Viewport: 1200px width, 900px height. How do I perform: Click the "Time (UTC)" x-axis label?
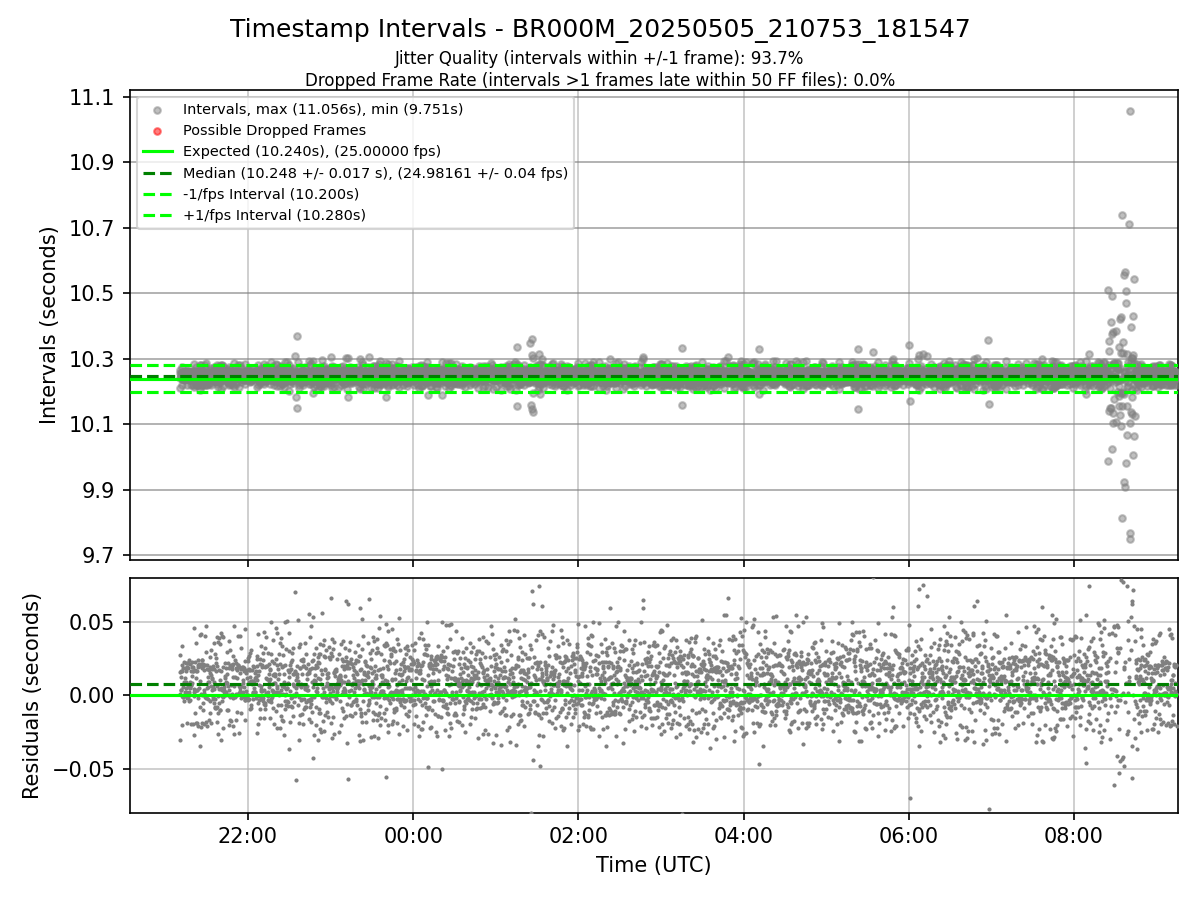point(653,865)
